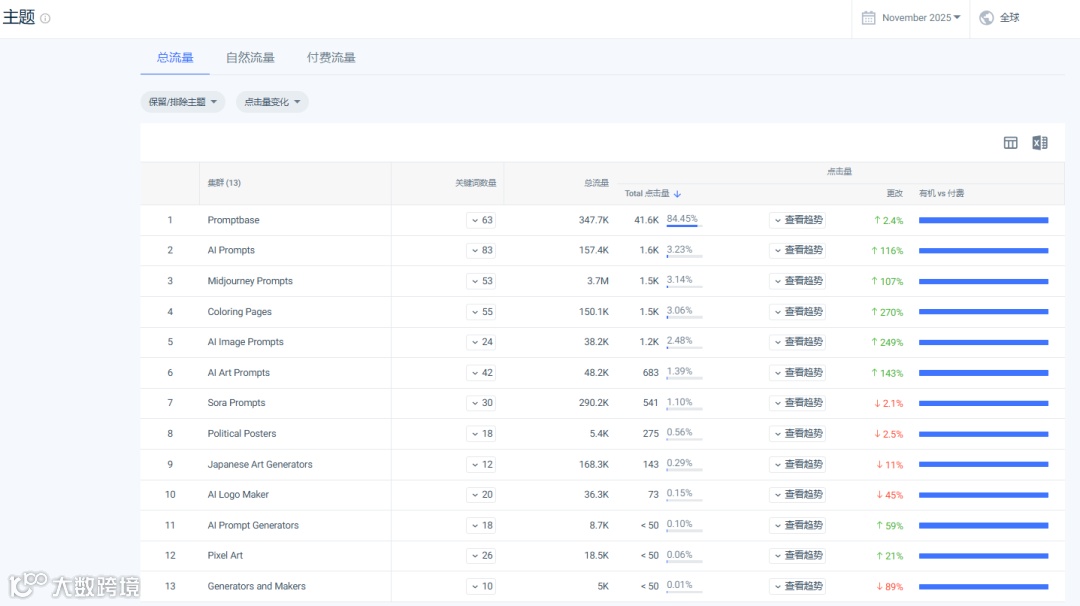Click 查看趋势 for Midjourney Prompts row
The width and height of the screenshot is (1080, 606).
click(x=798, y=281)
